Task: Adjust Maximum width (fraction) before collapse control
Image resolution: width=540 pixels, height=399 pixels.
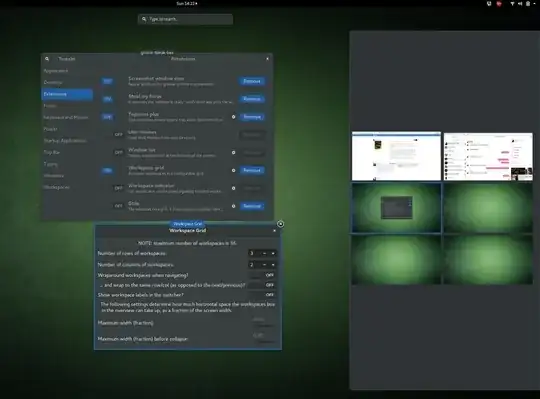Action: [263, 338]
